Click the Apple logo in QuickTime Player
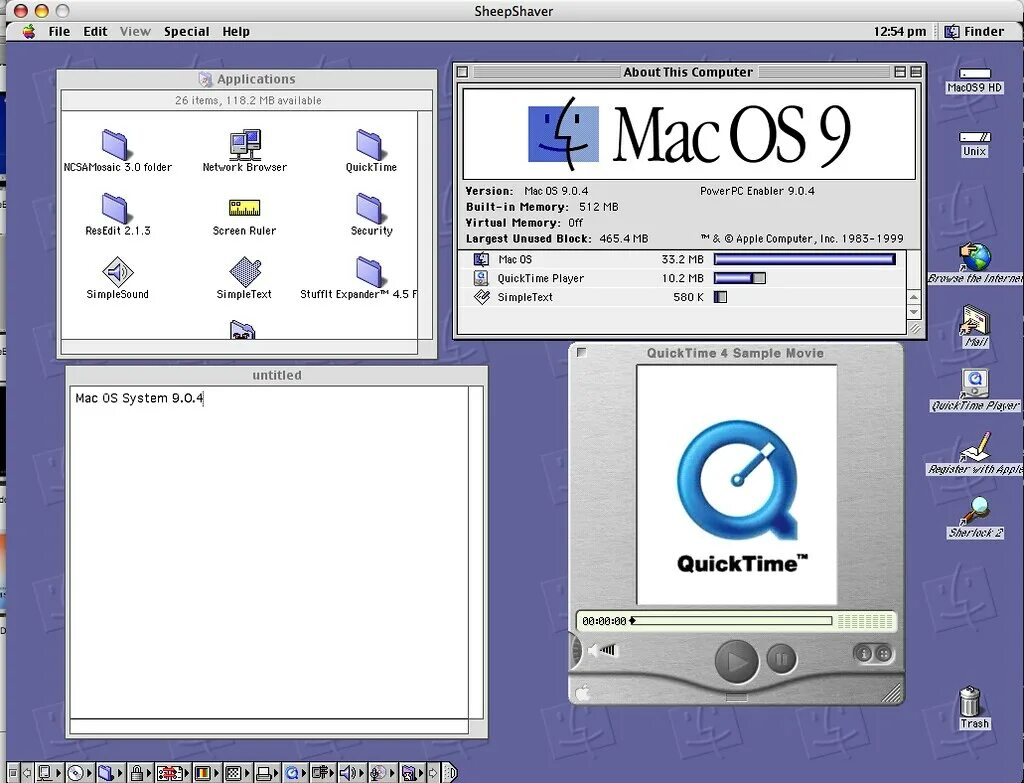The width and height of the screenshot is (1024, 783). pyautogui.click(x=583, y=692)
